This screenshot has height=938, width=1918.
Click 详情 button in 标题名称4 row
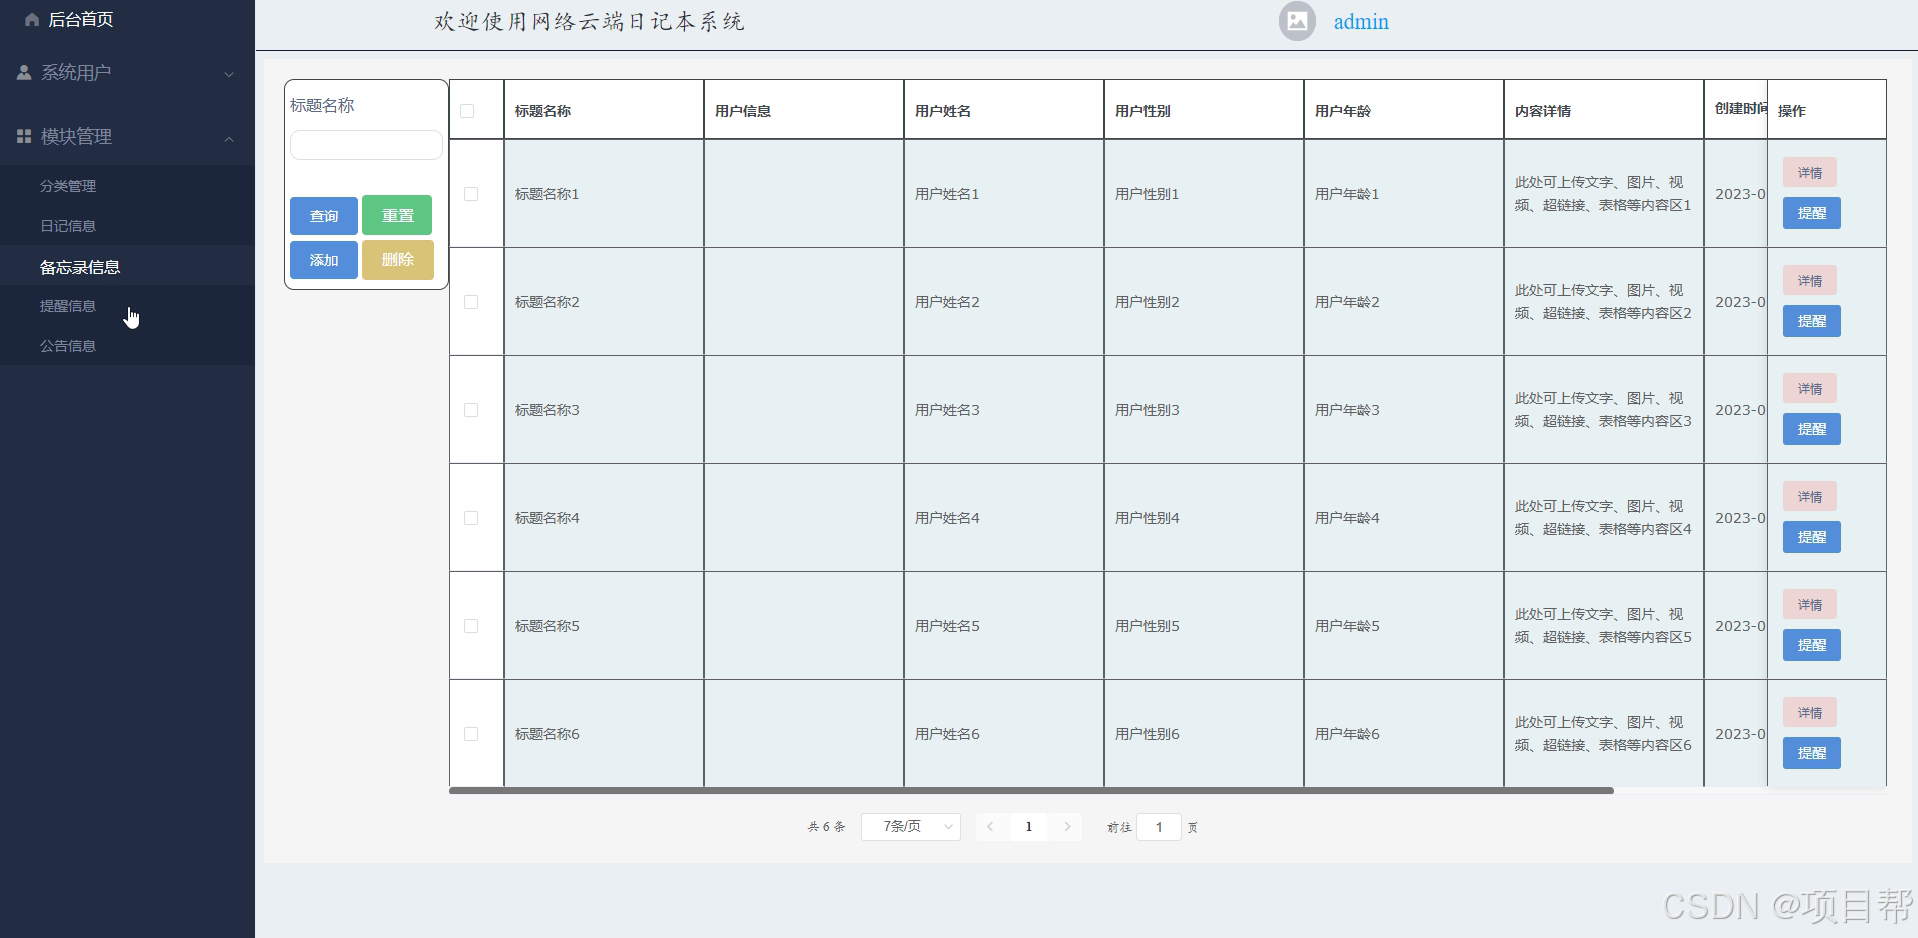(1810, 497)
